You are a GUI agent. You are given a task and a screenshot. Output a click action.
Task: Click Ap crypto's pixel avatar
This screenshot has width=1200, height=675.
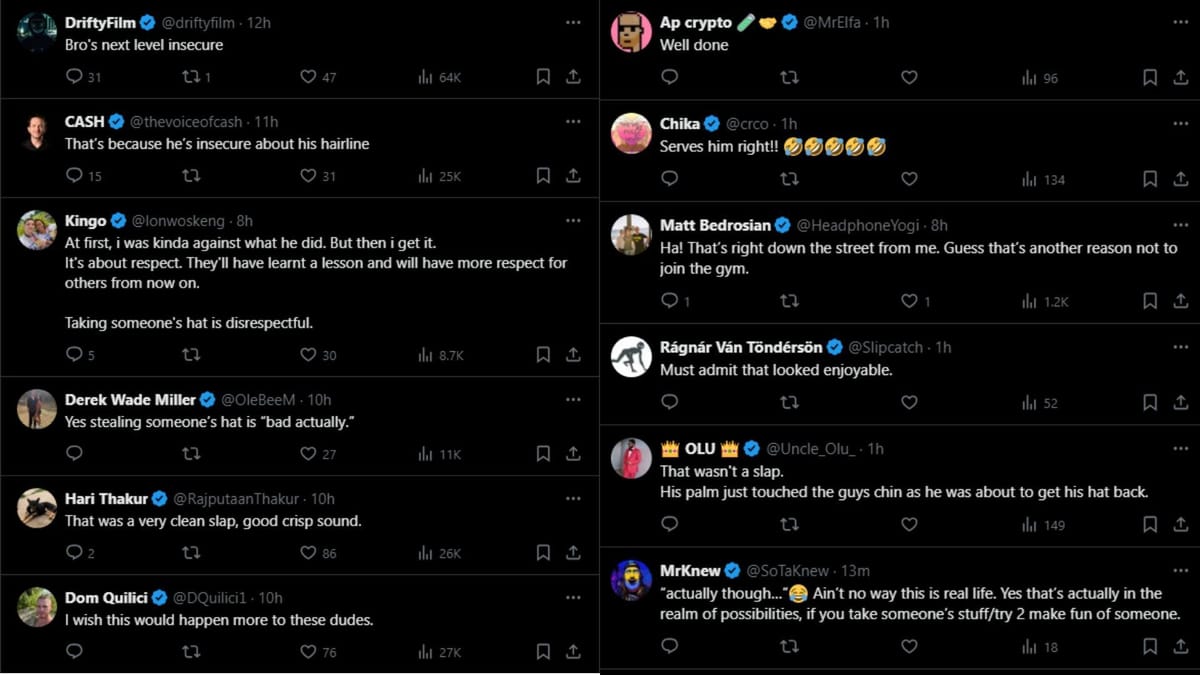pyautogui.click(x=631, y=32)
